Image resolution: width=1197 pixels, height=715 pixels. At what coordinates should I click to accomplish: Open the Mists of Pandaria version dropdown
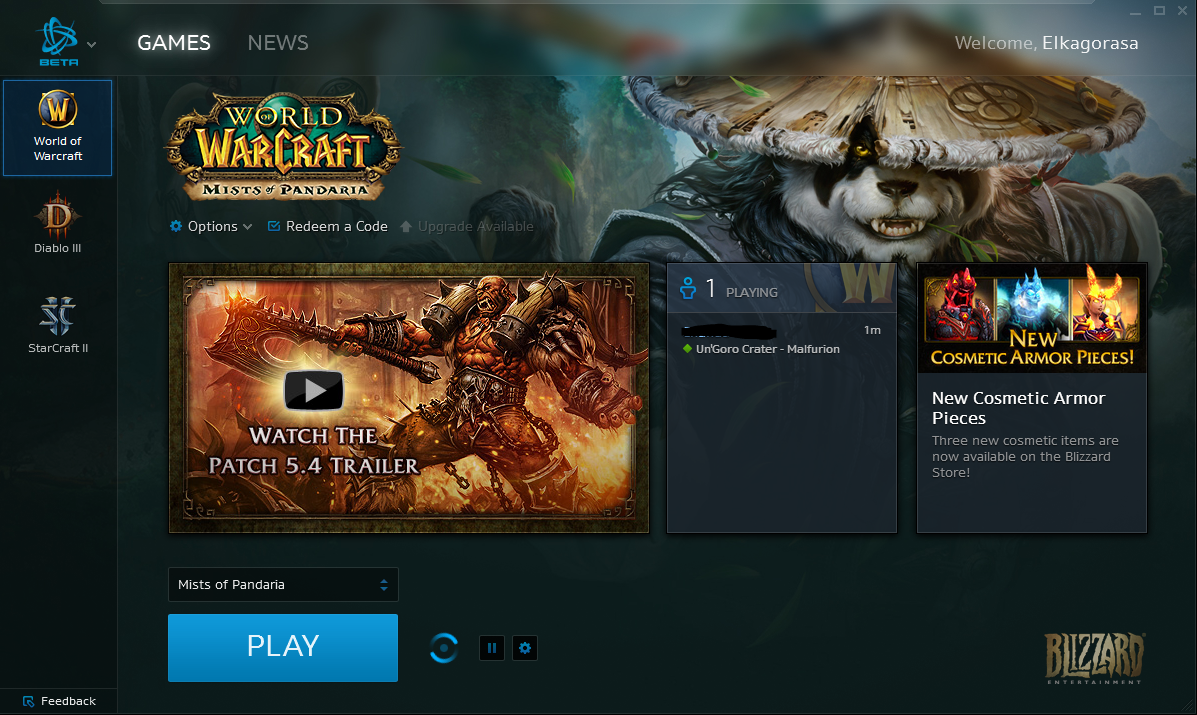tap(283, 584)
